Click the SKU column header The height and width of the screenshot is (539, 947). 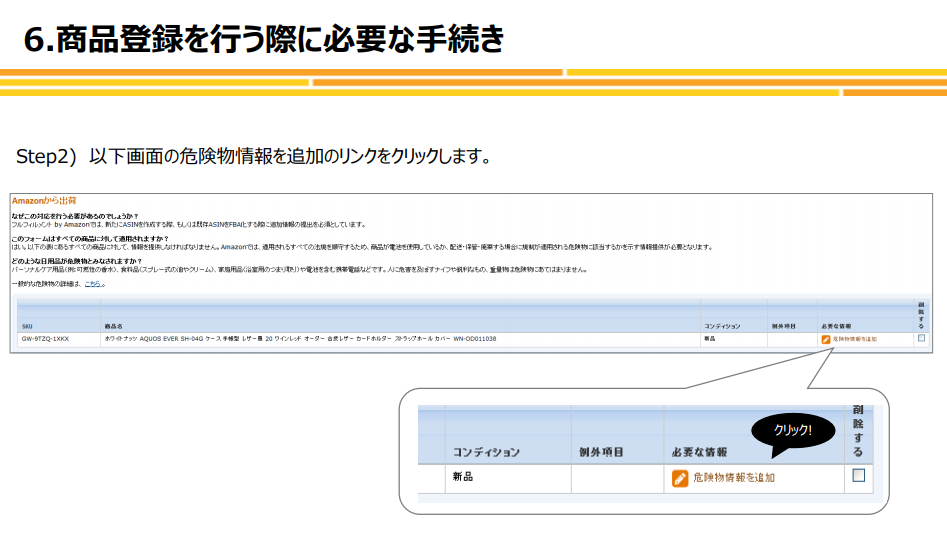coord(26,326)
